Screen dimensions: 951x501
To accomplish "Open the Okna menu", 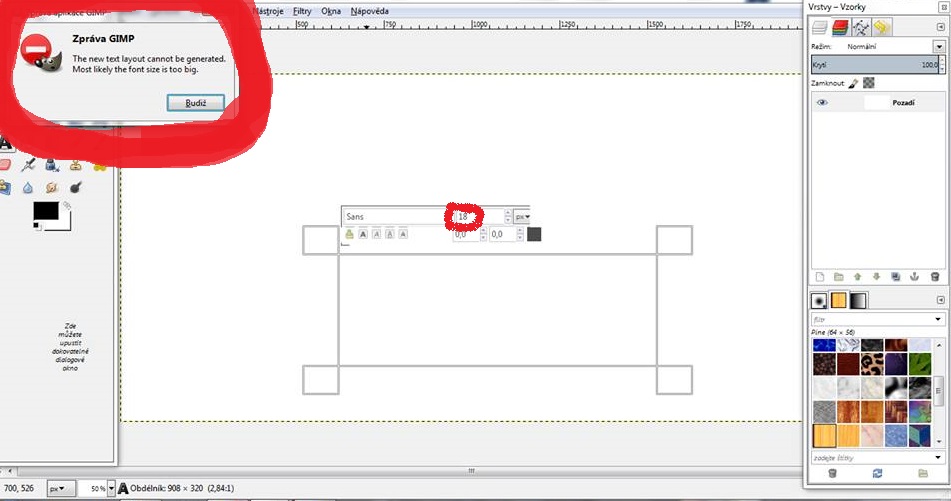I will (x=330, y=10).
